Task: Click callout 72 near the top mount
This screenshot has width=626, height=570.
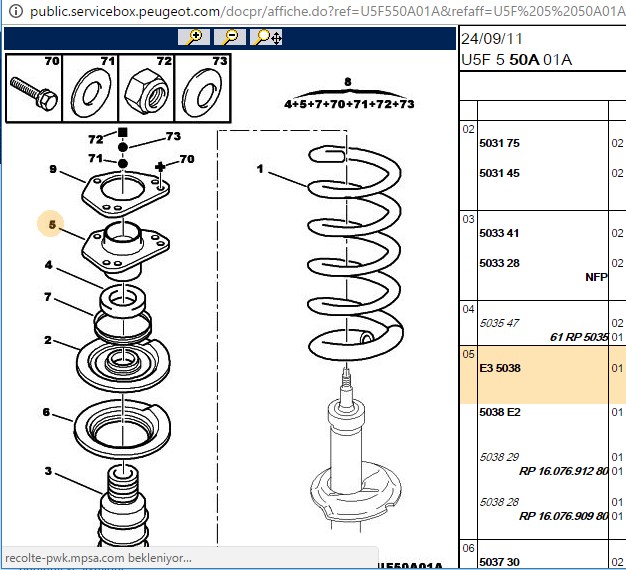Action: click(x=95, y=139)
